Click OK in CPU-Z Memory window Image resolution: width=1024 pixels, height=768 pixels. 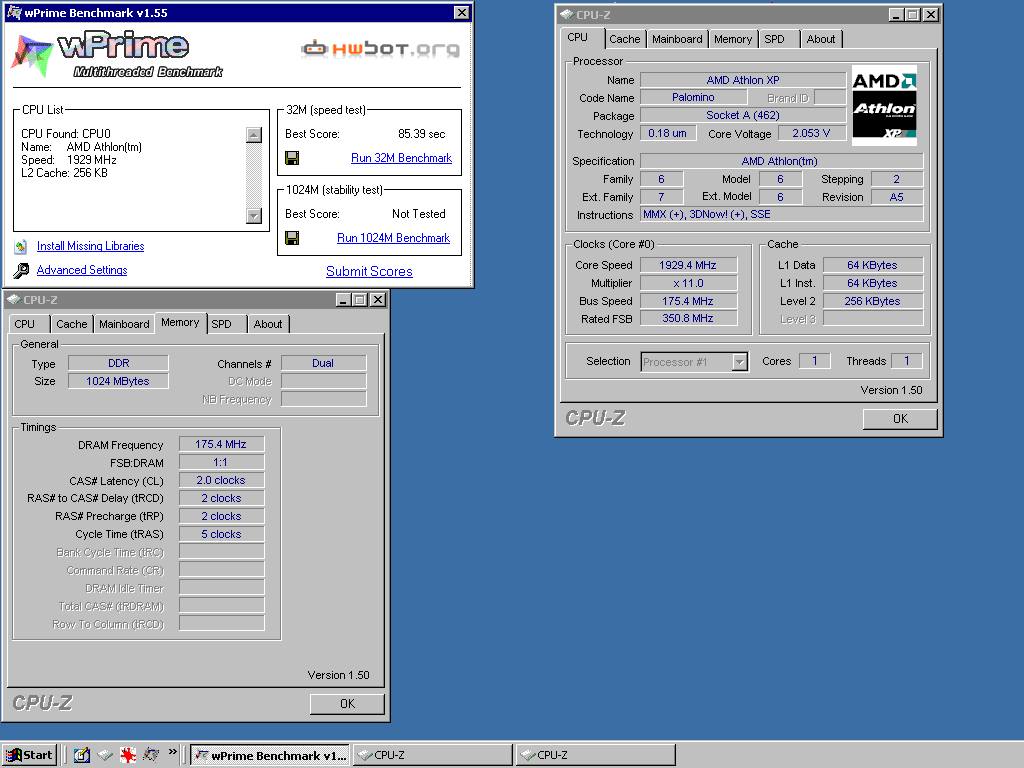point(347,703)
